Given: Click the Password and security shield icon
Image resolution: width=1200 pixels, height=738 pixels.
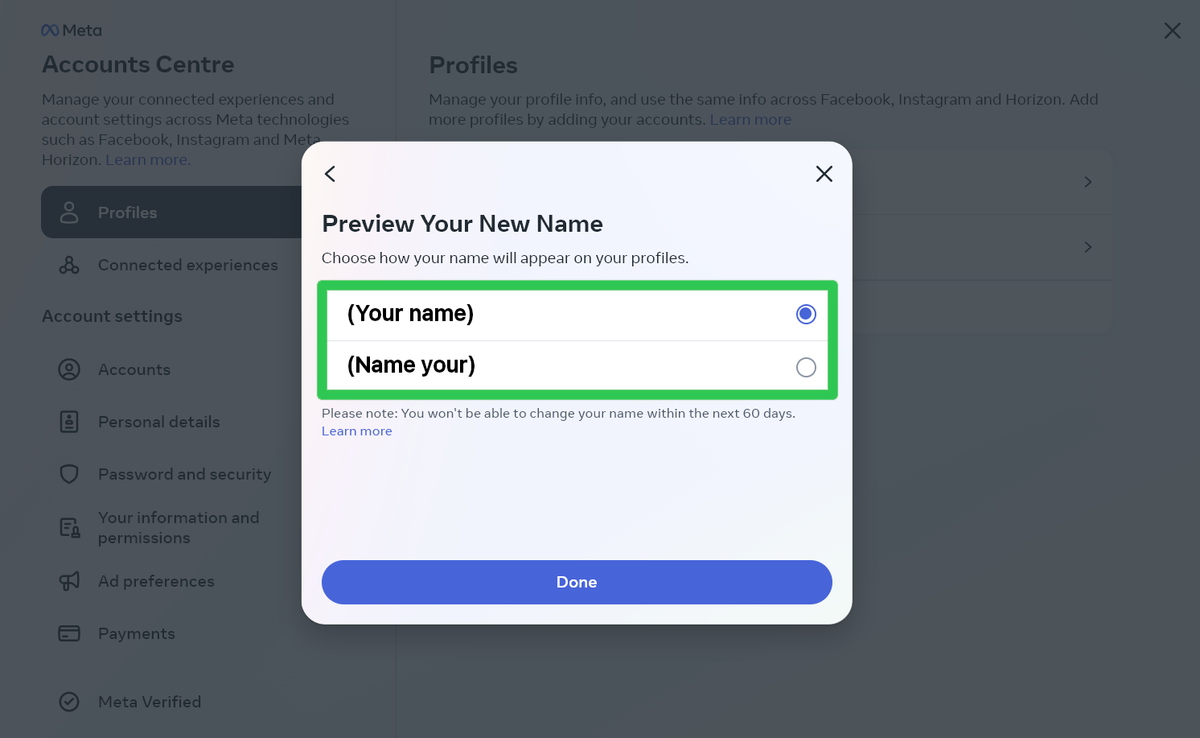Looking at the screenshot, I should pyautogui.click(x=68, y=473).
